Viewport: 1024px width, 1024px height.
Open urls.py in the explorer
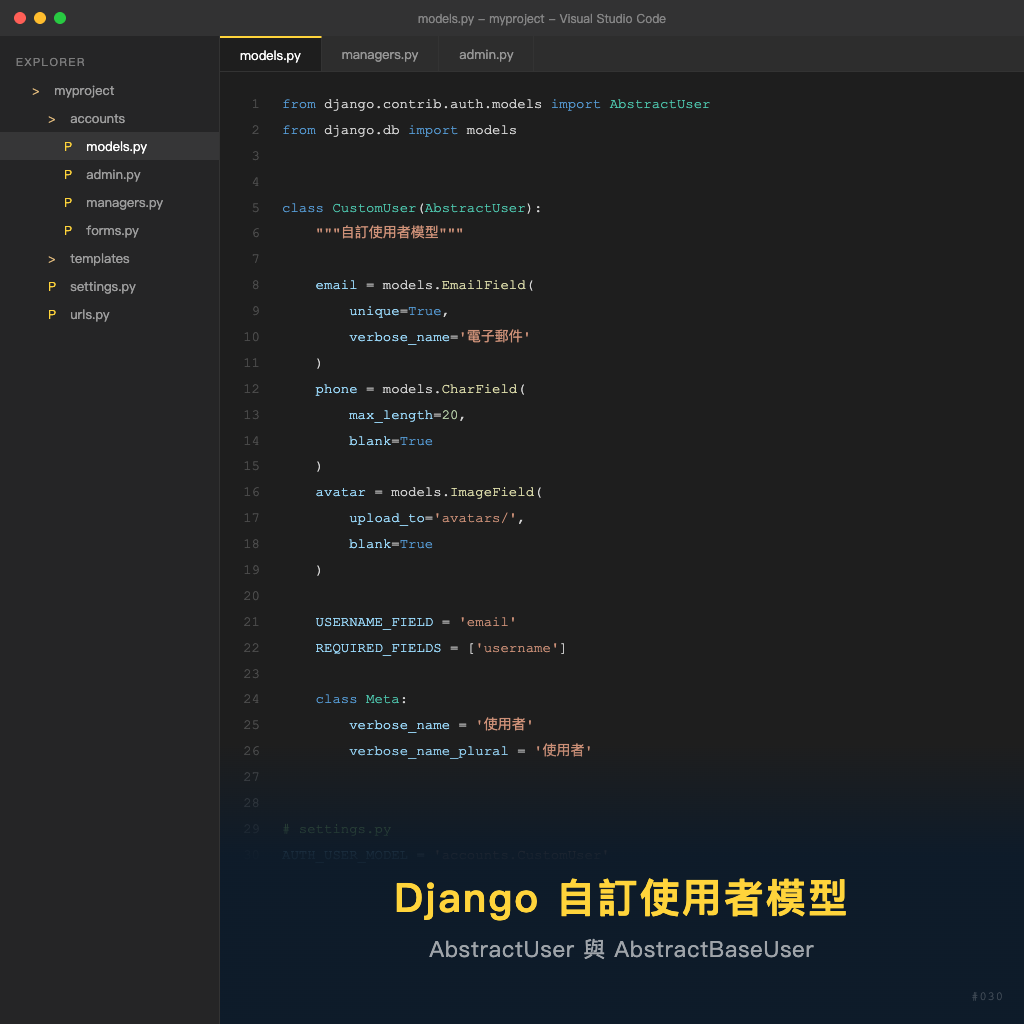point(110,315)
